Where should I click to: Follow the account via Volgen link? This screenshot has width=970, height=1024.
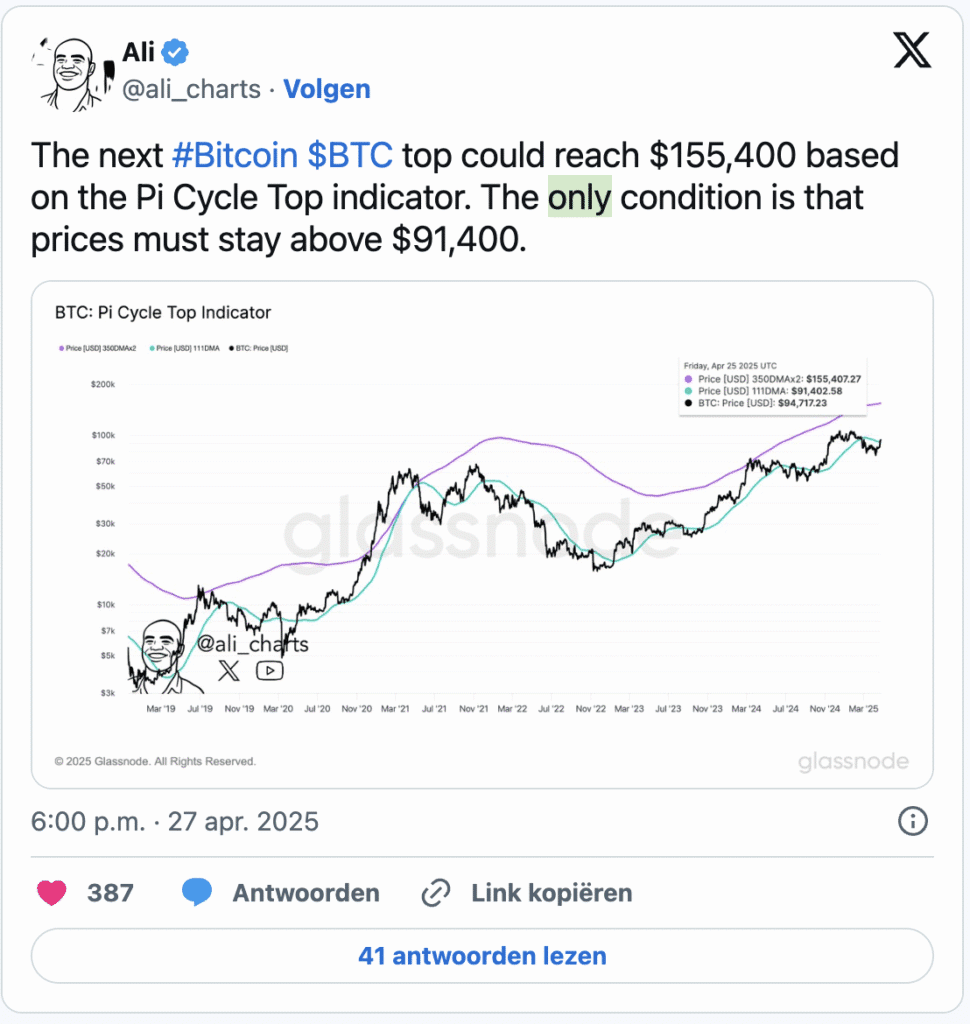pyautogui.click(x=327, y=89)
